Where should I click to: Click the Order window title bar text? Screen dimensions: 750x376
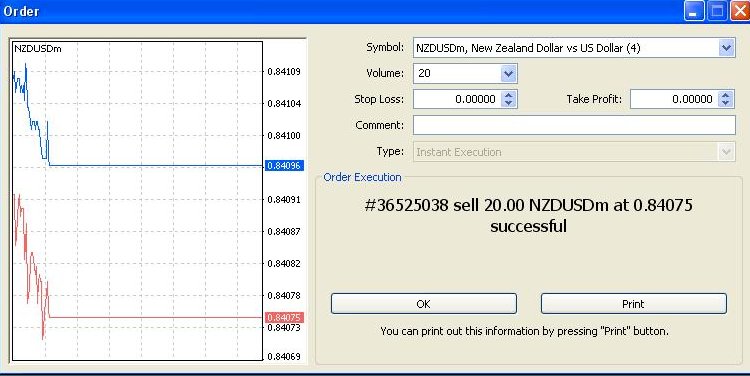click(21, 11)
